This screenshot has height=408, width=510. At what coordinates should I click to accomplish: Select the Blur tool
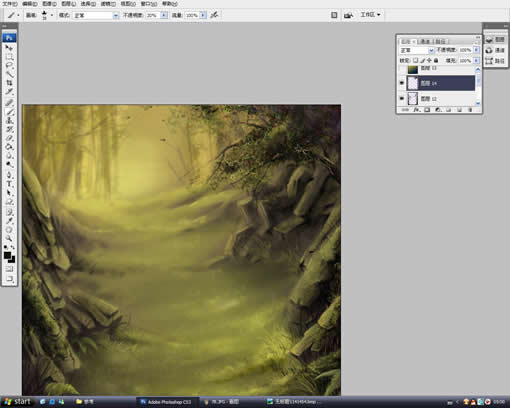[9, 155]
